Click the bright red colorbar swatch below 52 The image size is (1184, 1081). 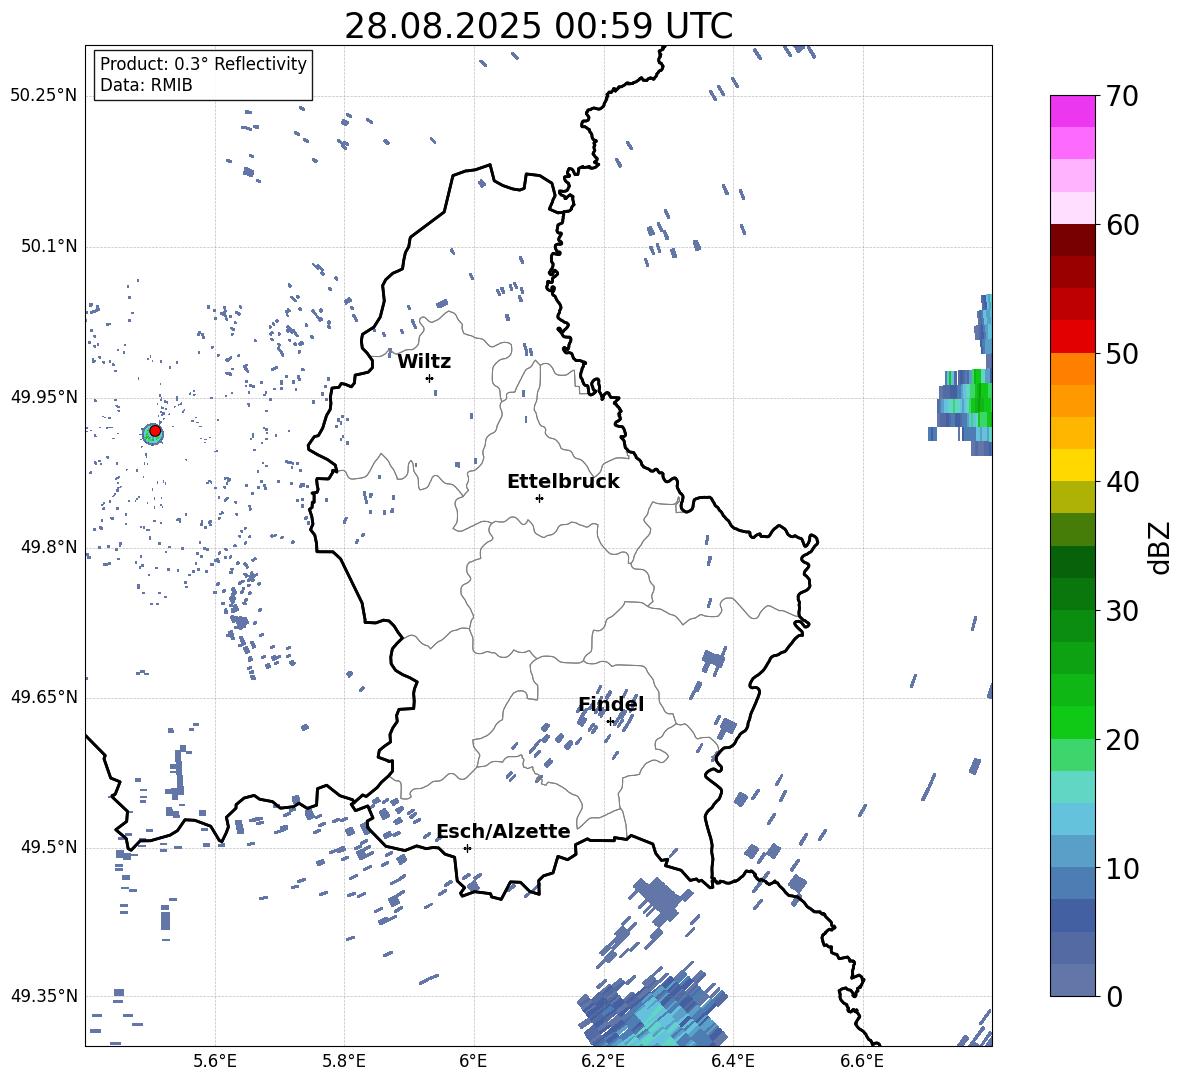[x=1072, y=337]
